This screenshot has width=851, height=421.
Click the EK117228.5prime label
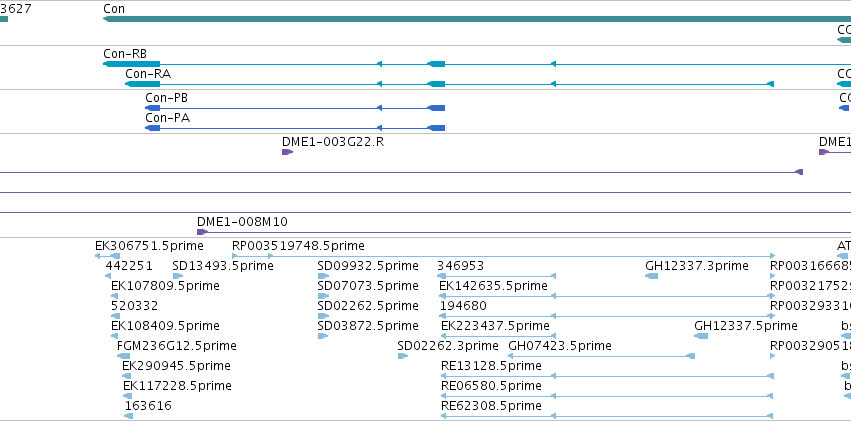[x=177, y=386]
